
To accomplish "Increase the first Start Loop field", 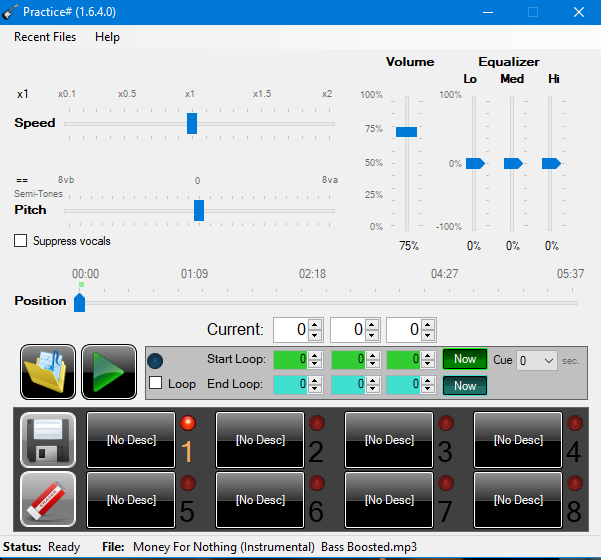I will tap(315, 355).
